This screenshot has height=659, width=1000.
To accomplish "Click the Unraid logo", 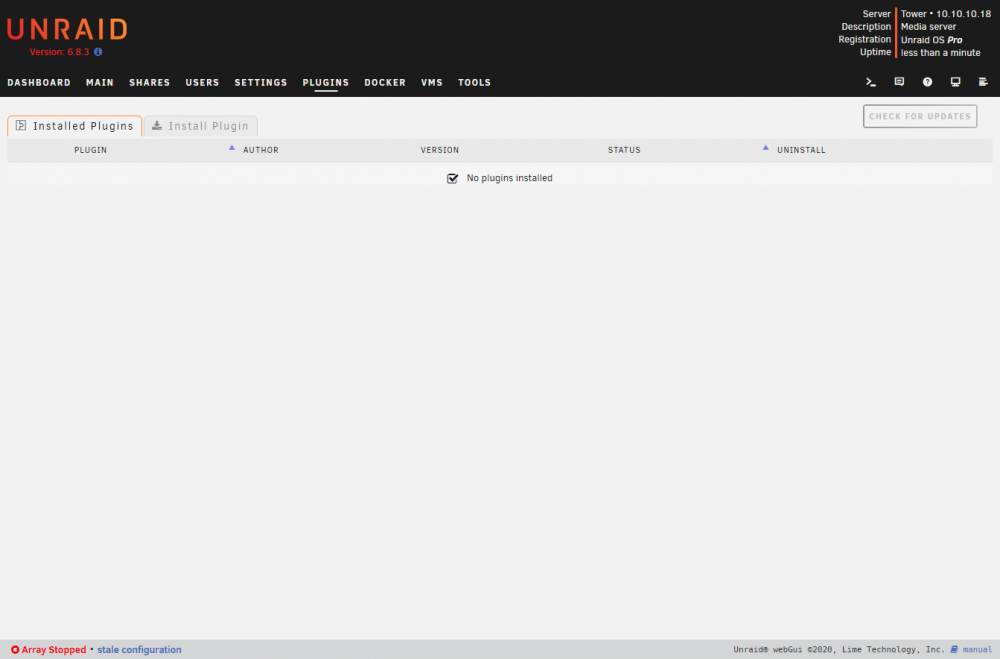I will [67, 29].
